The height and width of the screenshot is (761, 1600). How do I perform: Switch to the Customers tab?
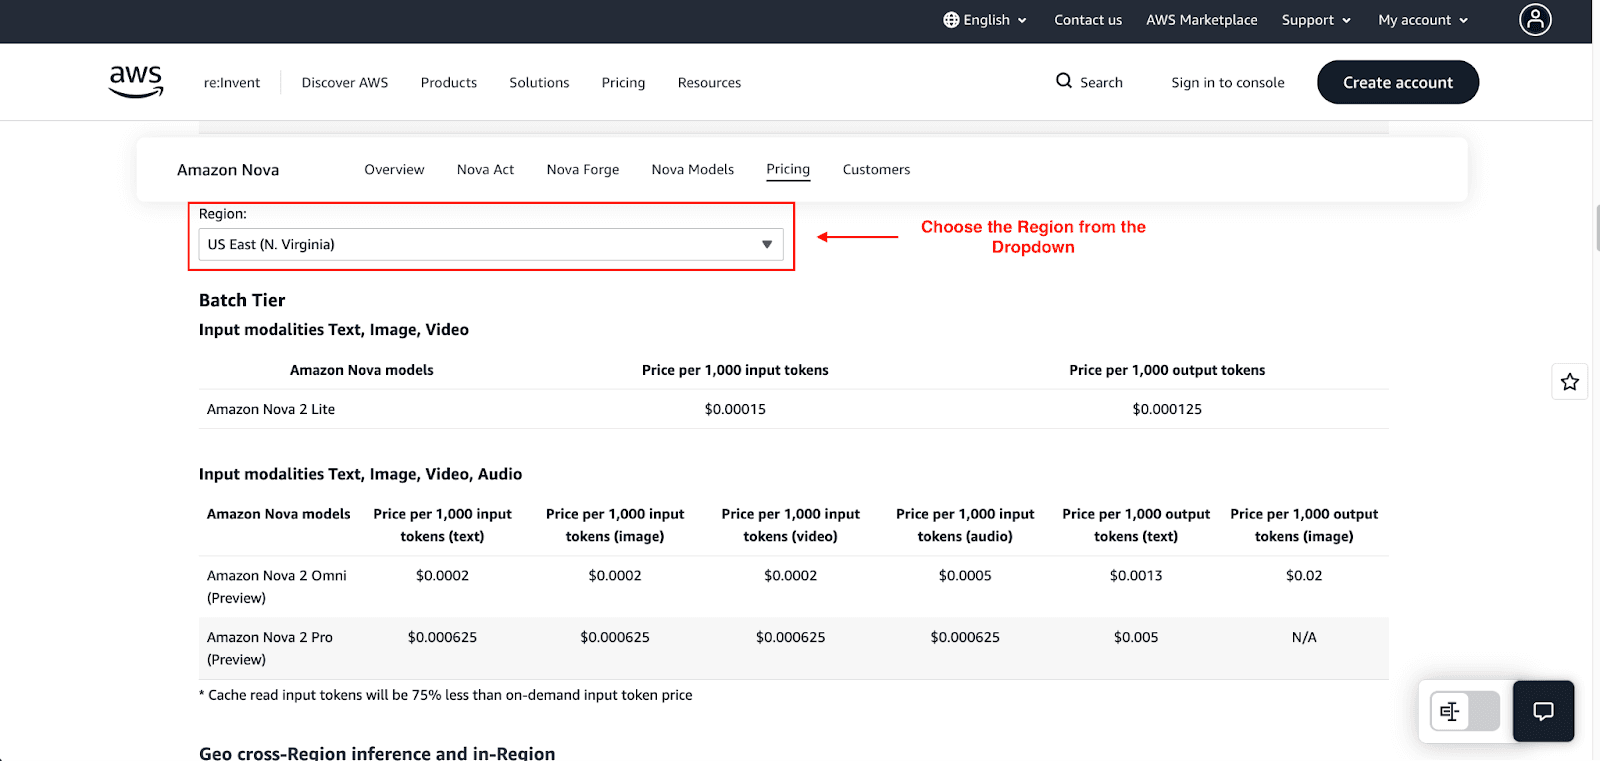coord(876,170)
